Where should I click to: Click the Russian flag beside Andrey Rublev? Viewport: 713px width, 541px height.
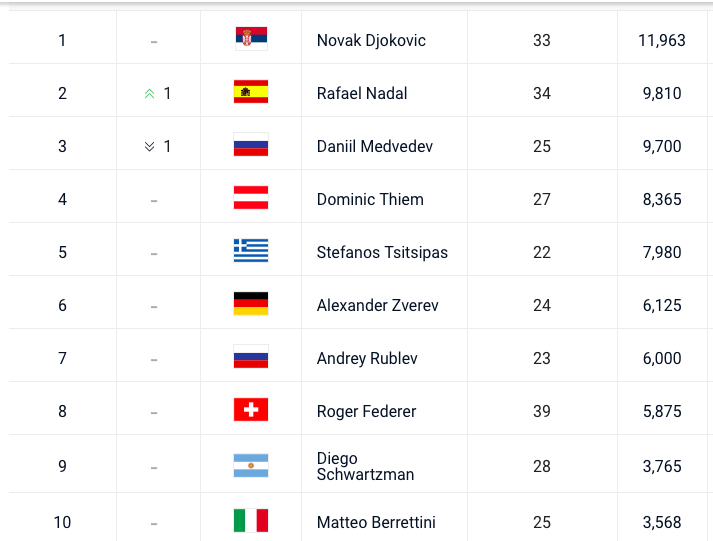click(251, 356)
